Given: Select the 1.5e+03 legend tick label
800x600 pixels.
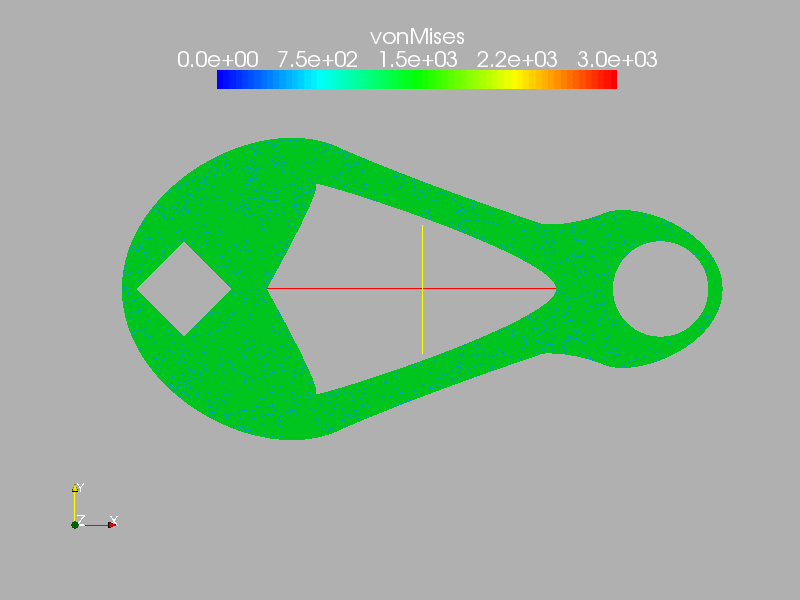Looking at the screenshot, I should coord(417,59).
